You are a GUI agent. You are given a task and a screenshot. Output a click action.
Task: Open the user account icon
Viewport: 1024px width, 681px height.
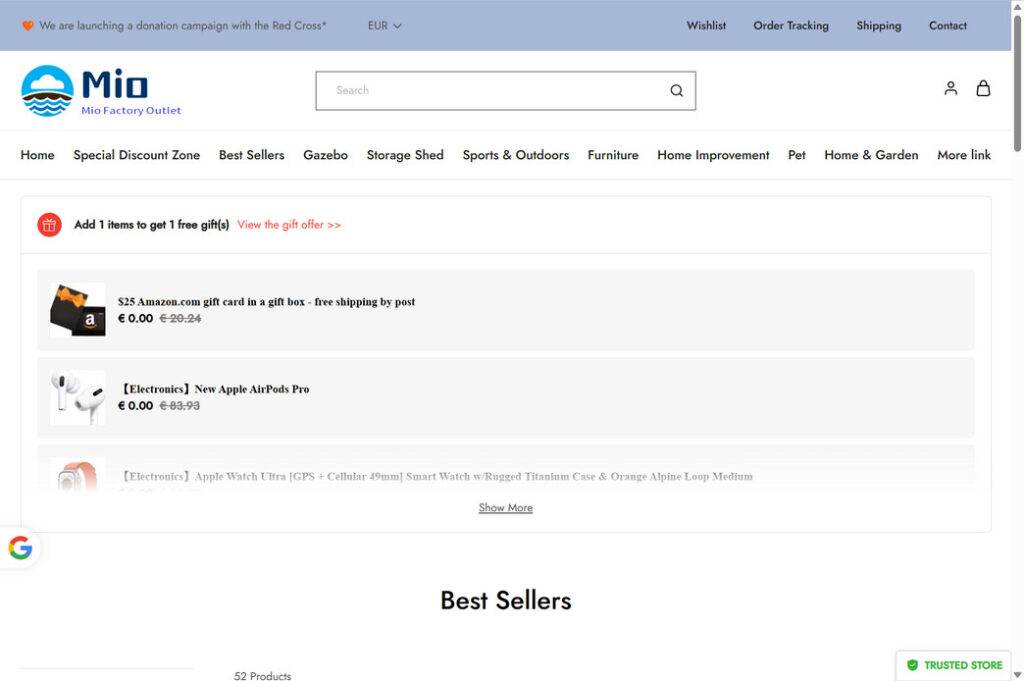pyautogui.click(x=950, y=88)
